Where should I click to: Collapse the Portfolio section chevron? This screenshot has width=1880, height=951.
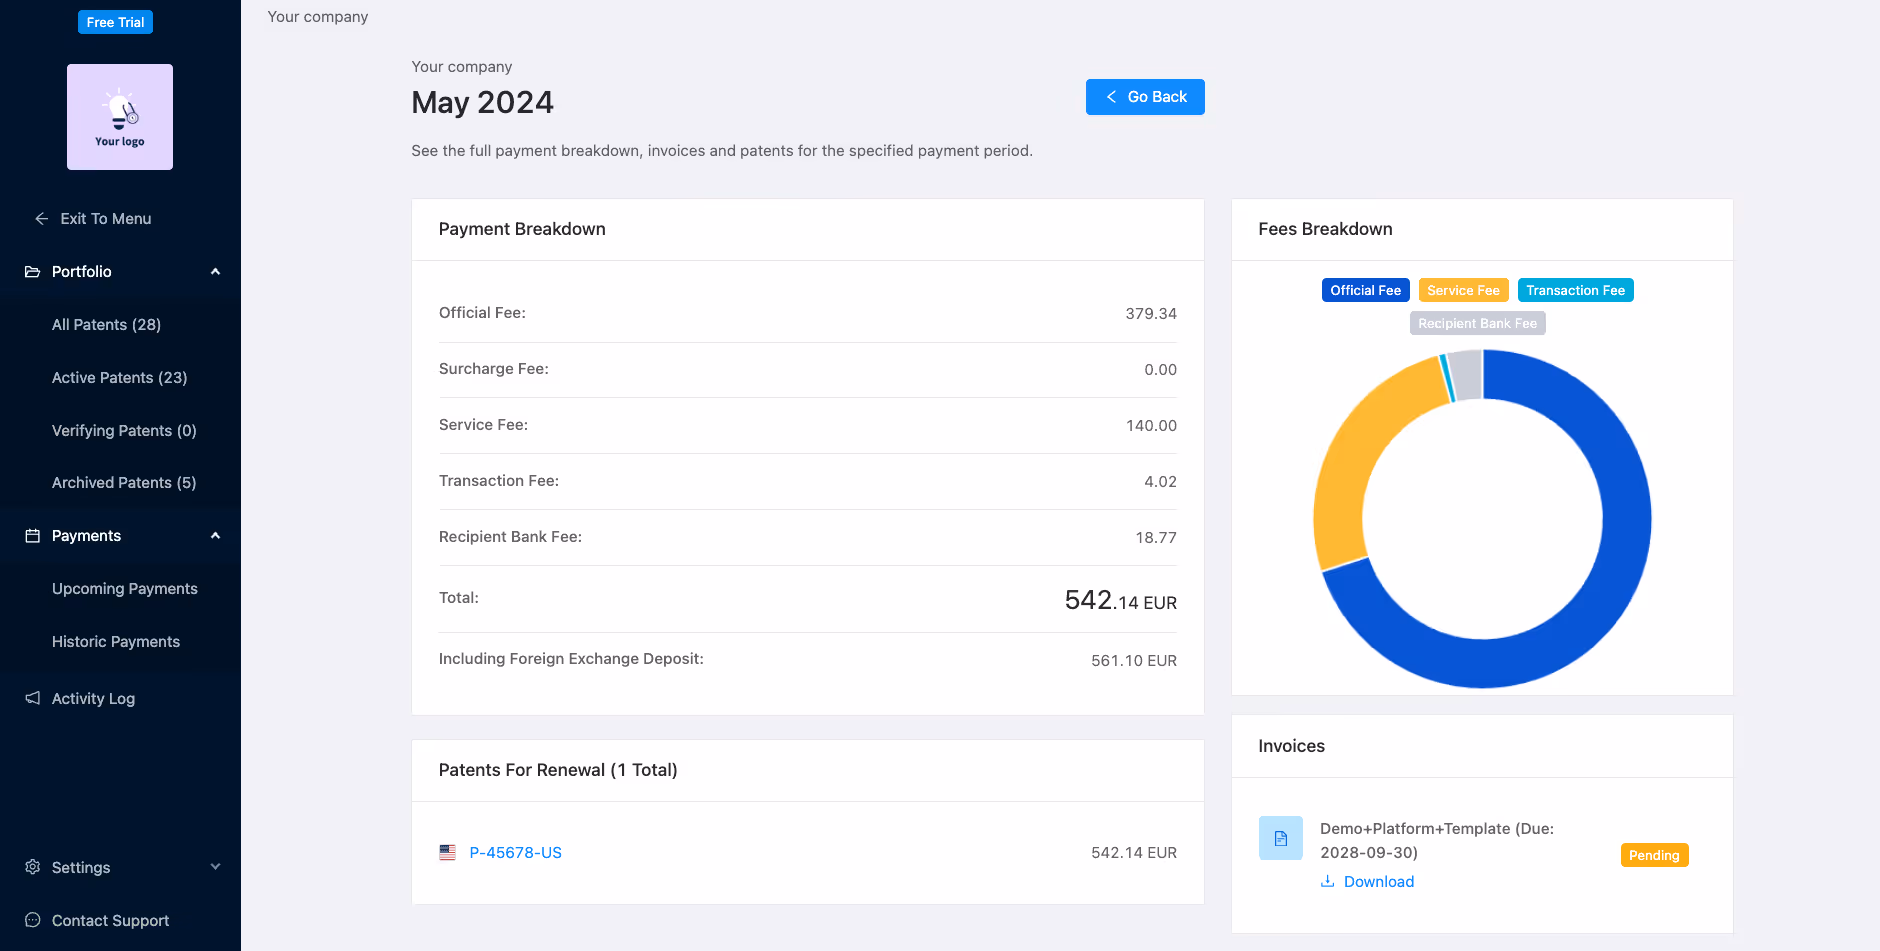coord(215,272)
